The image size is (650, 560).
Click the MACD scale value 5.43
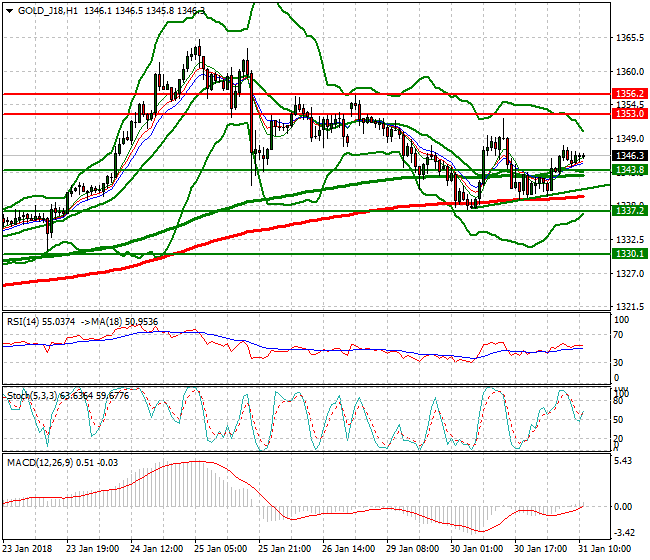[x=623, y=461]
